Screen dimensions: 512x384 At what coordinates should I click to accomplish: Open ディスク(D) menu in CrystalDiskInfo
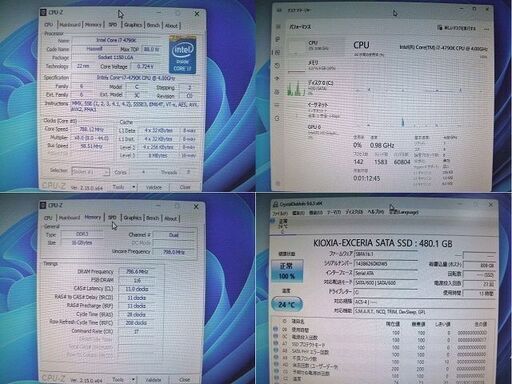[354, 212]
